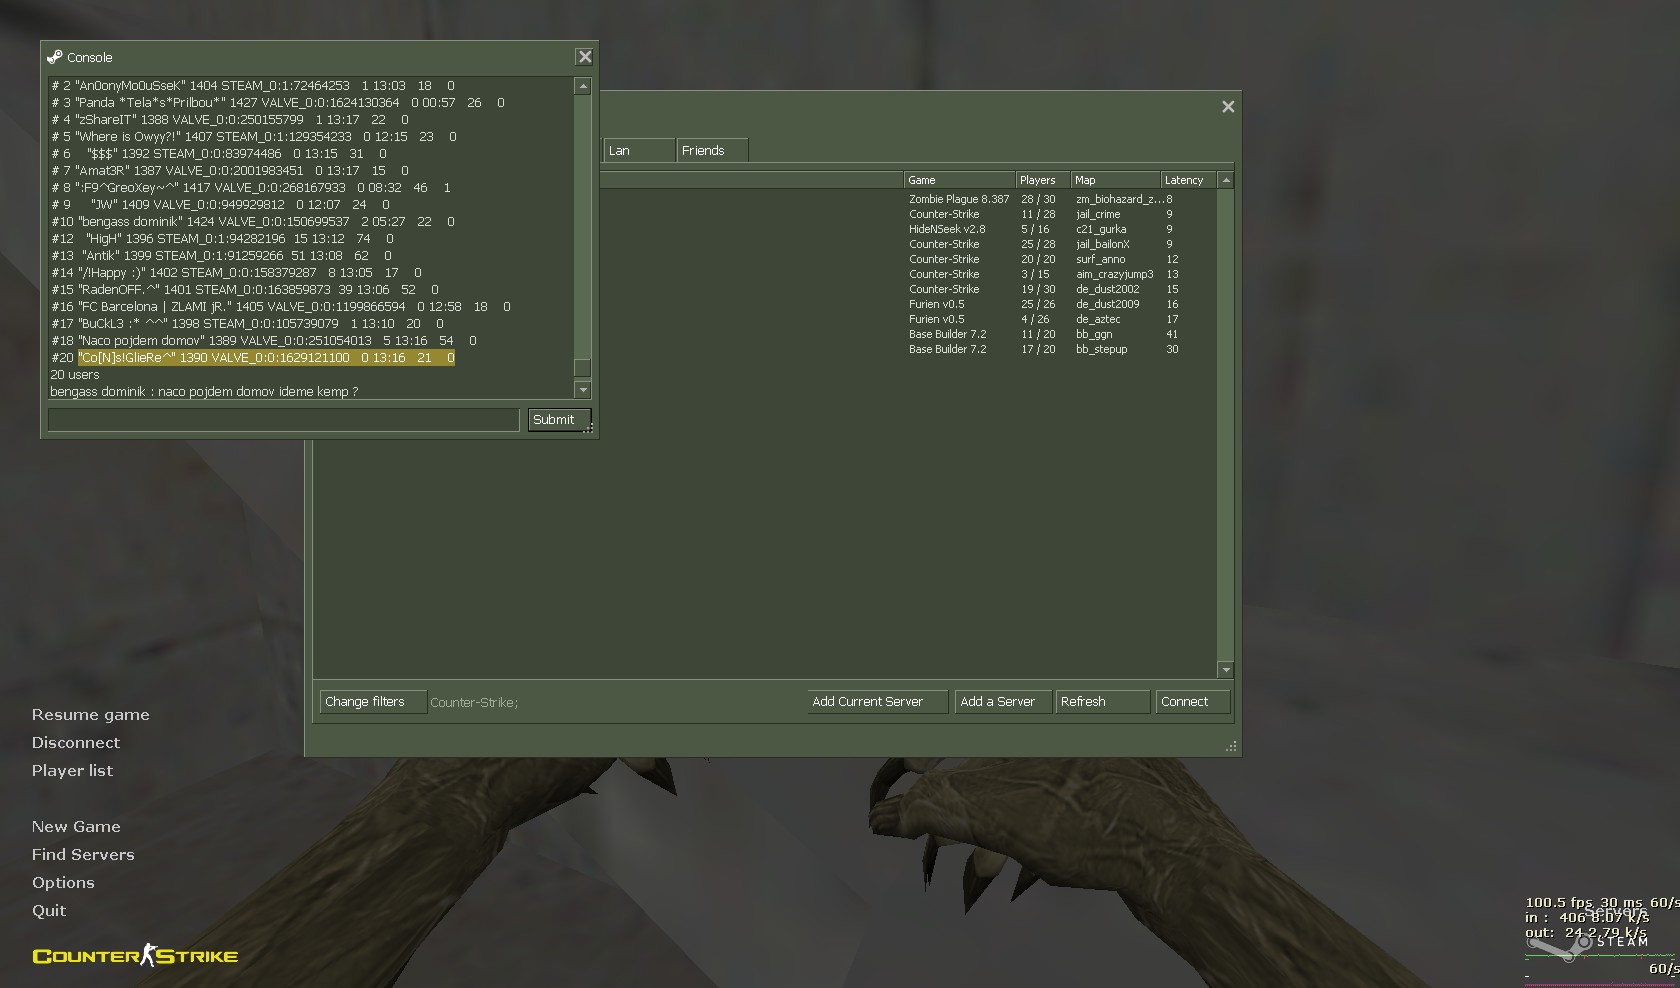1680x988 pixels.
Task: Select Find Servers in main menu
Action: tap(83, 855)
